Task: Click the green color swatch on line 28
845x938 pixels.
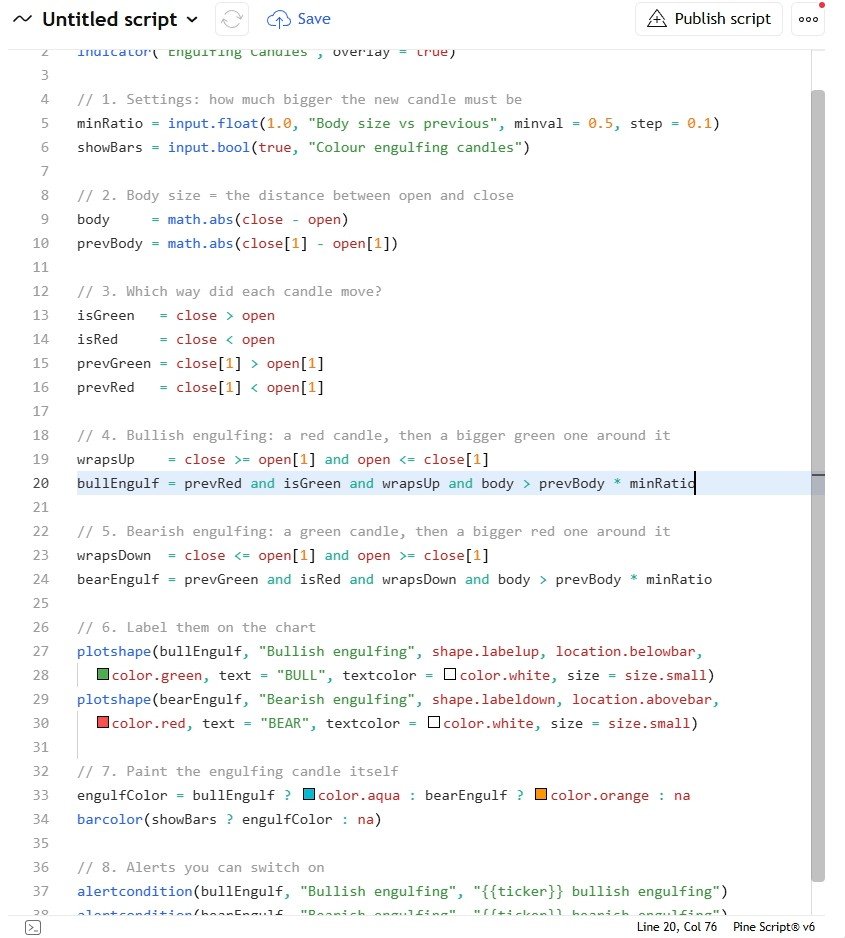Action: [x=103, y=675]
